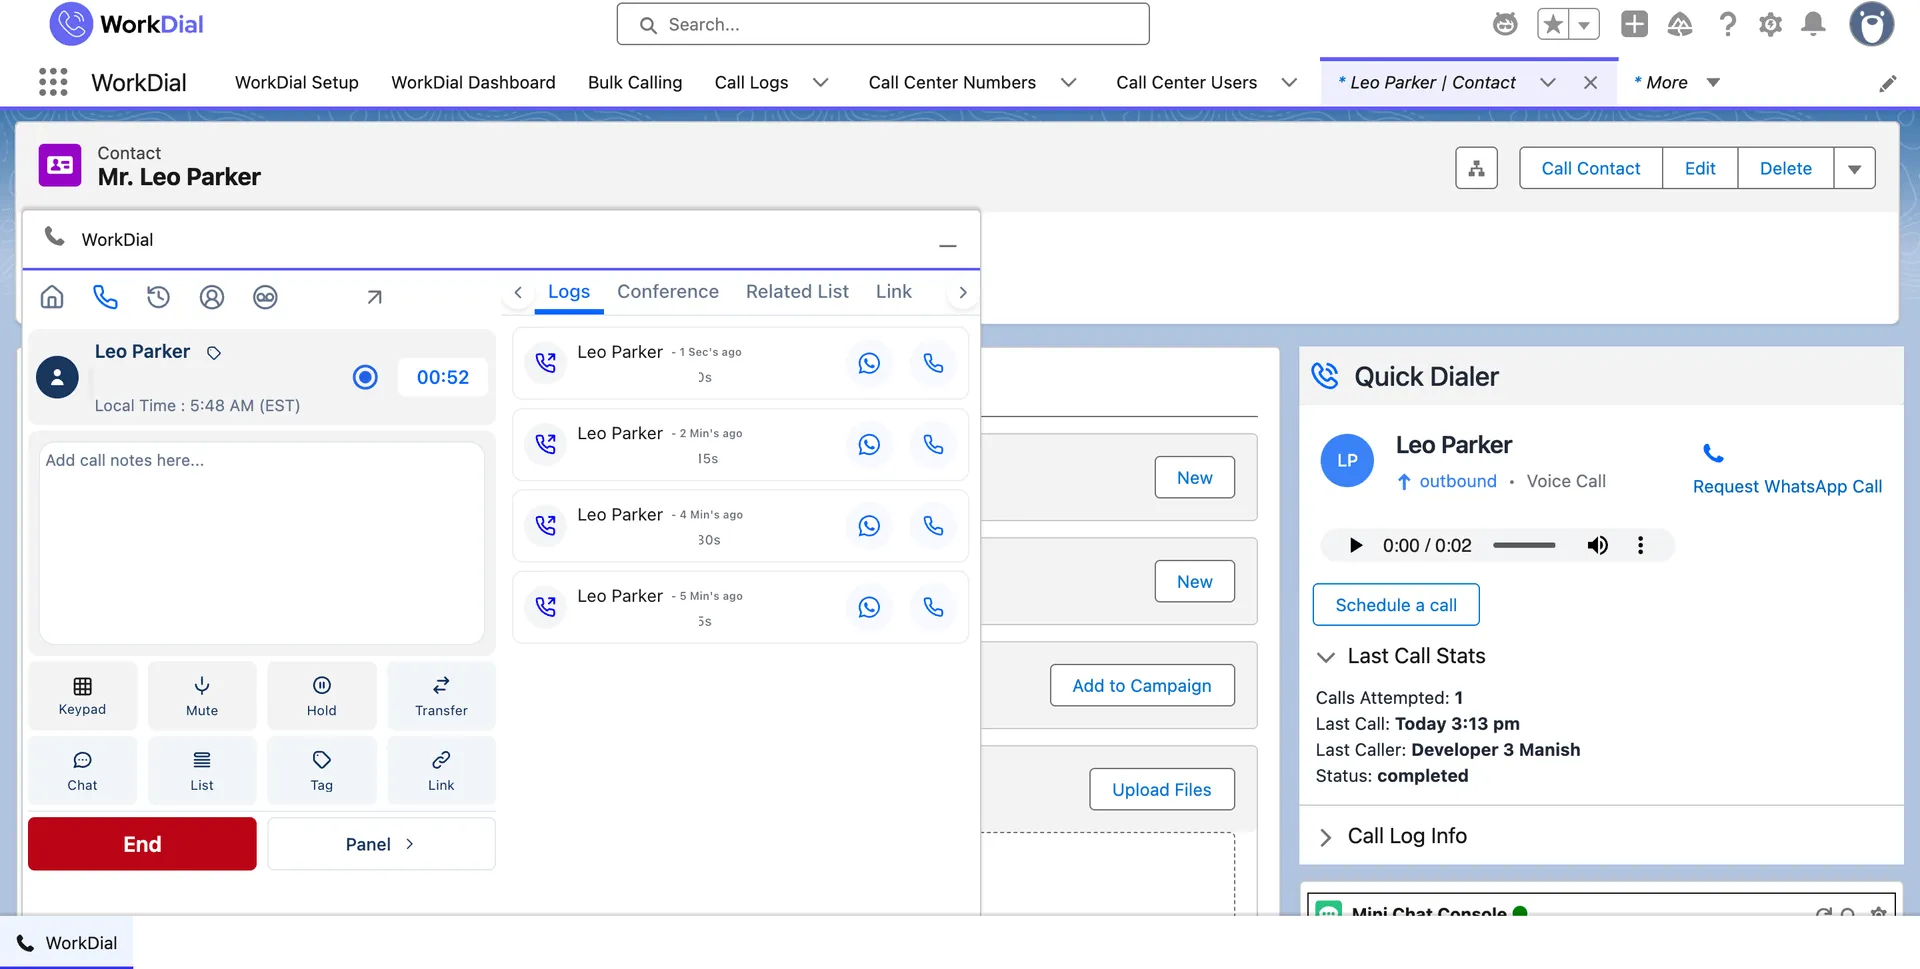Screen dimensions: 1920x969
Task: Open the Keypad
Action: coord(82,695)
